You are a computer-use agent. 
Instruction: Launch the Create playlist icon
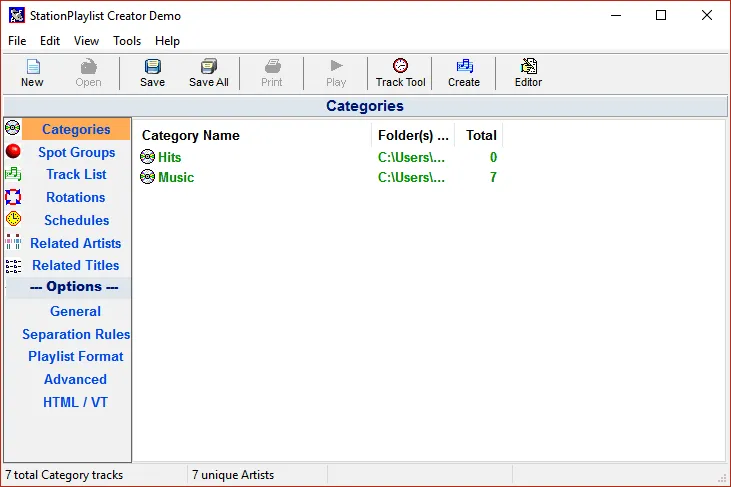463,66
